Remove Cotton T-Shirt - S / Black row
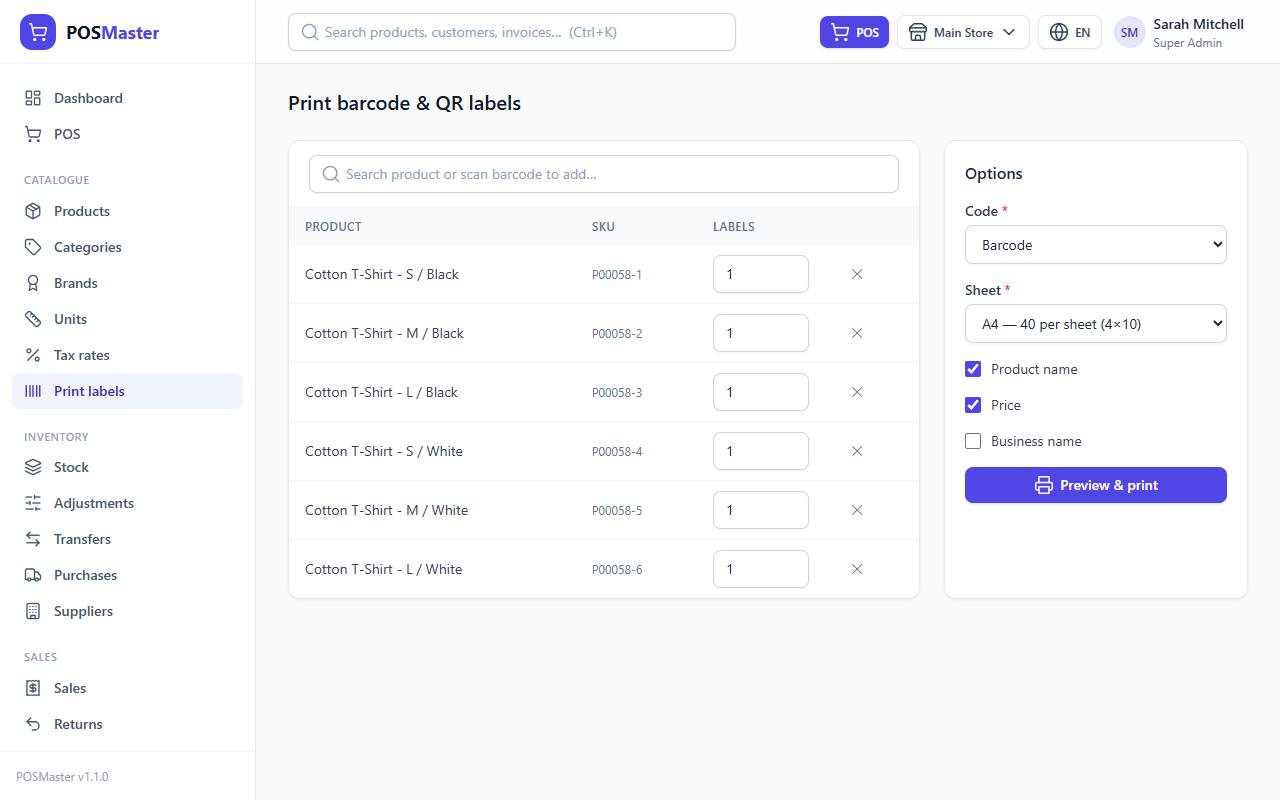The height and width of the screenshot is (800, 1280). (x=857, y=274)
